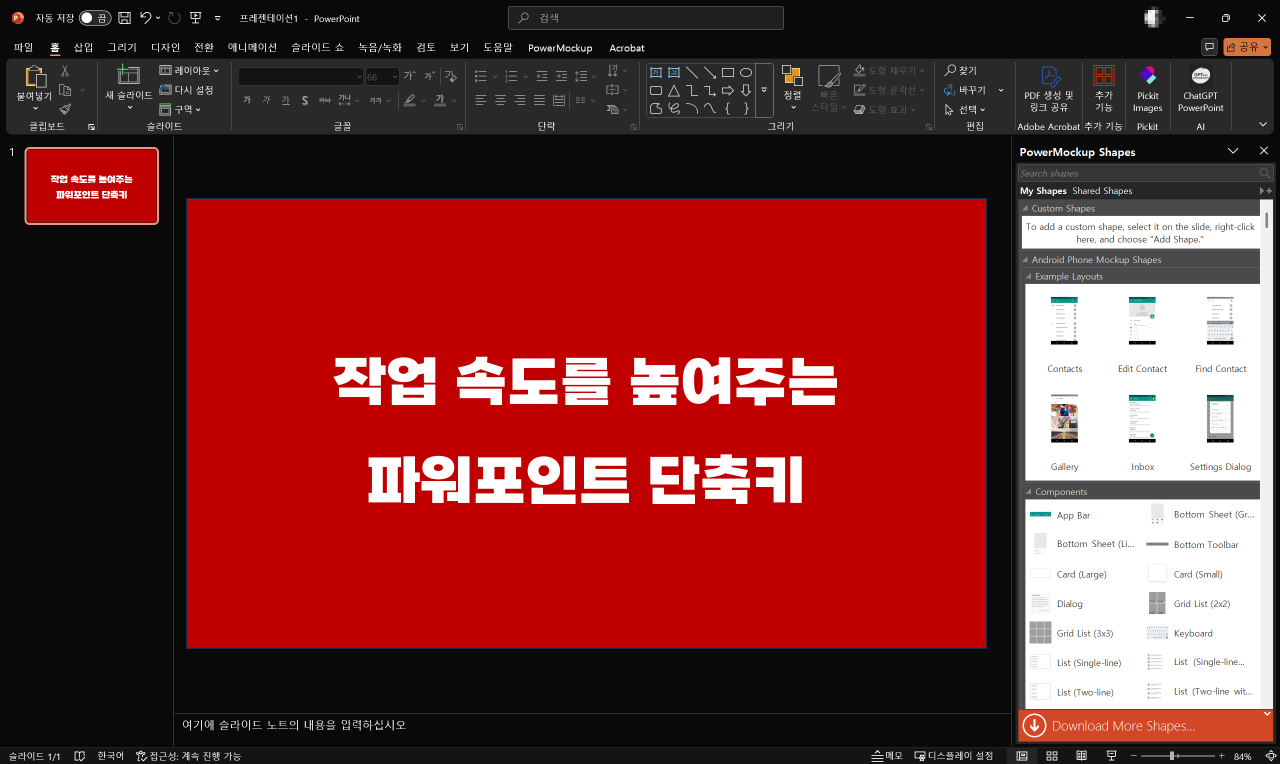Open comments pane icon near Share
The height and width of the screenshot is (764, 1280).
pyautogui.click(x=1209, y=47)
